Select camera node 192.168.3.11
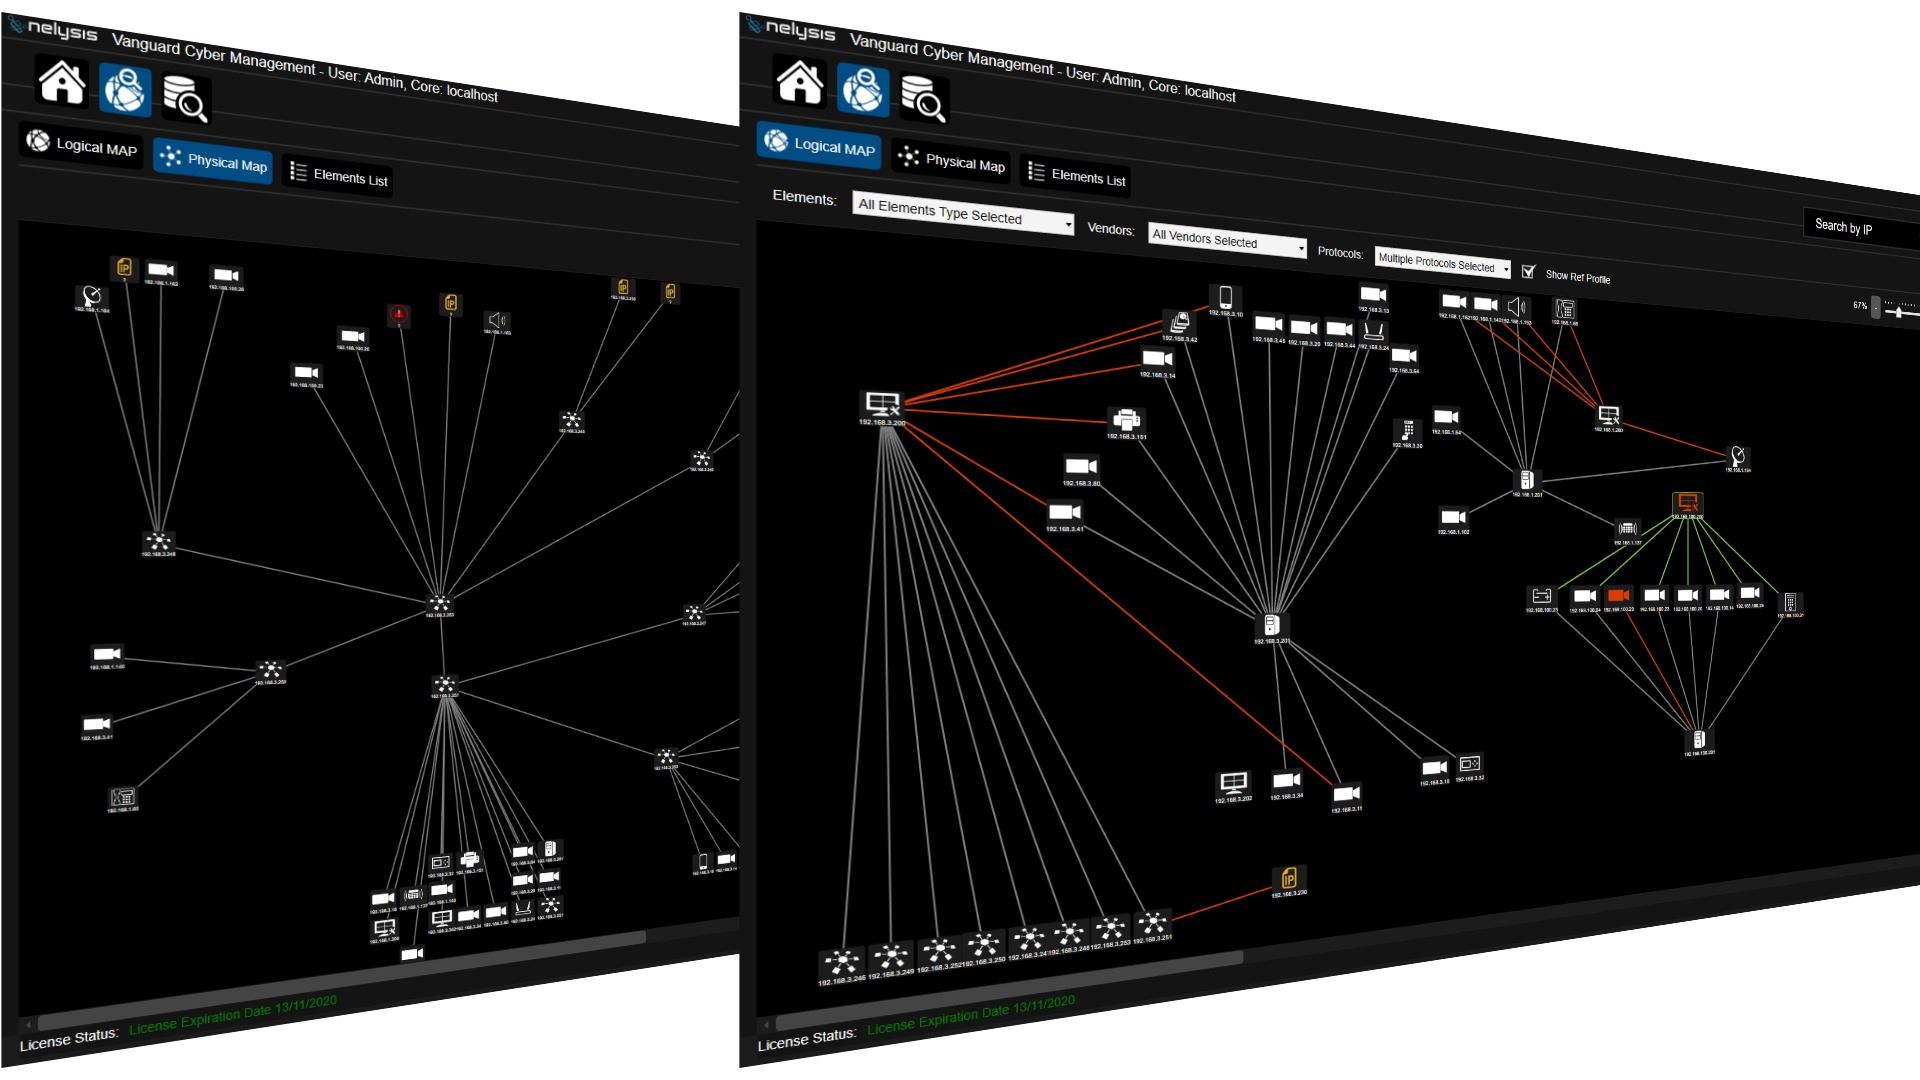 pyautogui.click(x=1346, y=797)
